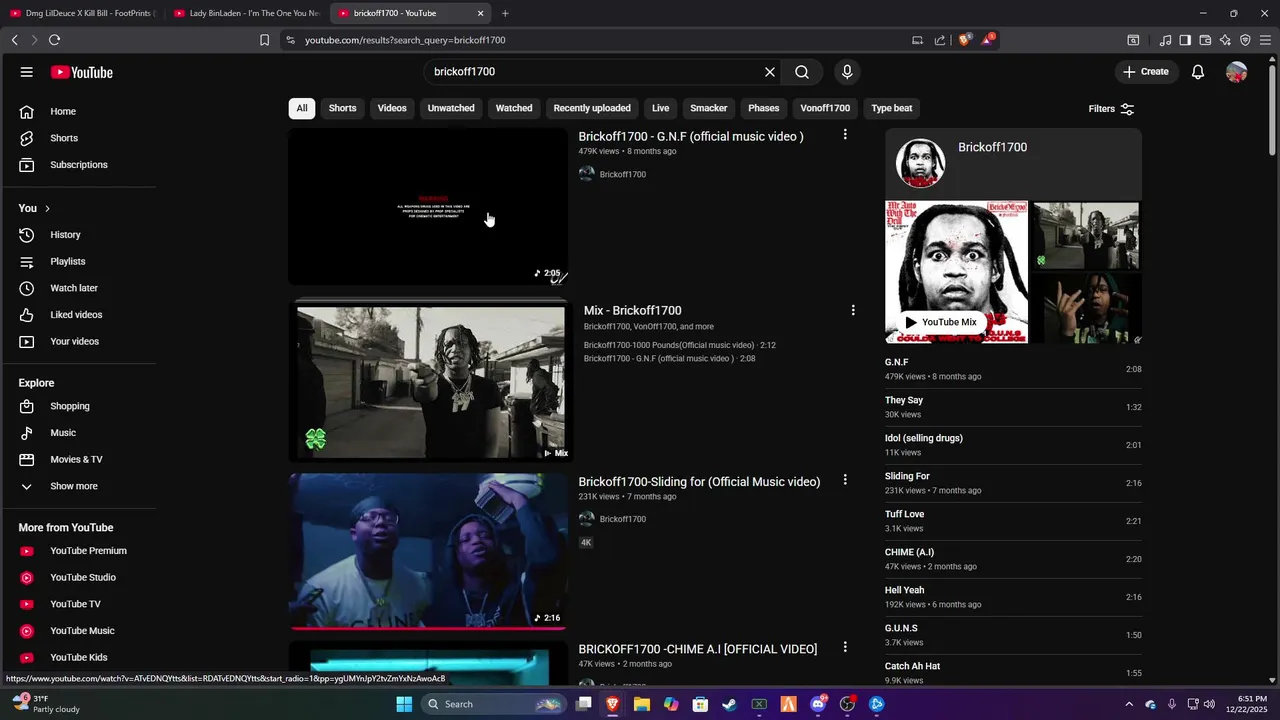Play the YouTube Mix from the channel panel
Screen dimensions: 1280x720
pyautogui.click(x=941, y=322)
